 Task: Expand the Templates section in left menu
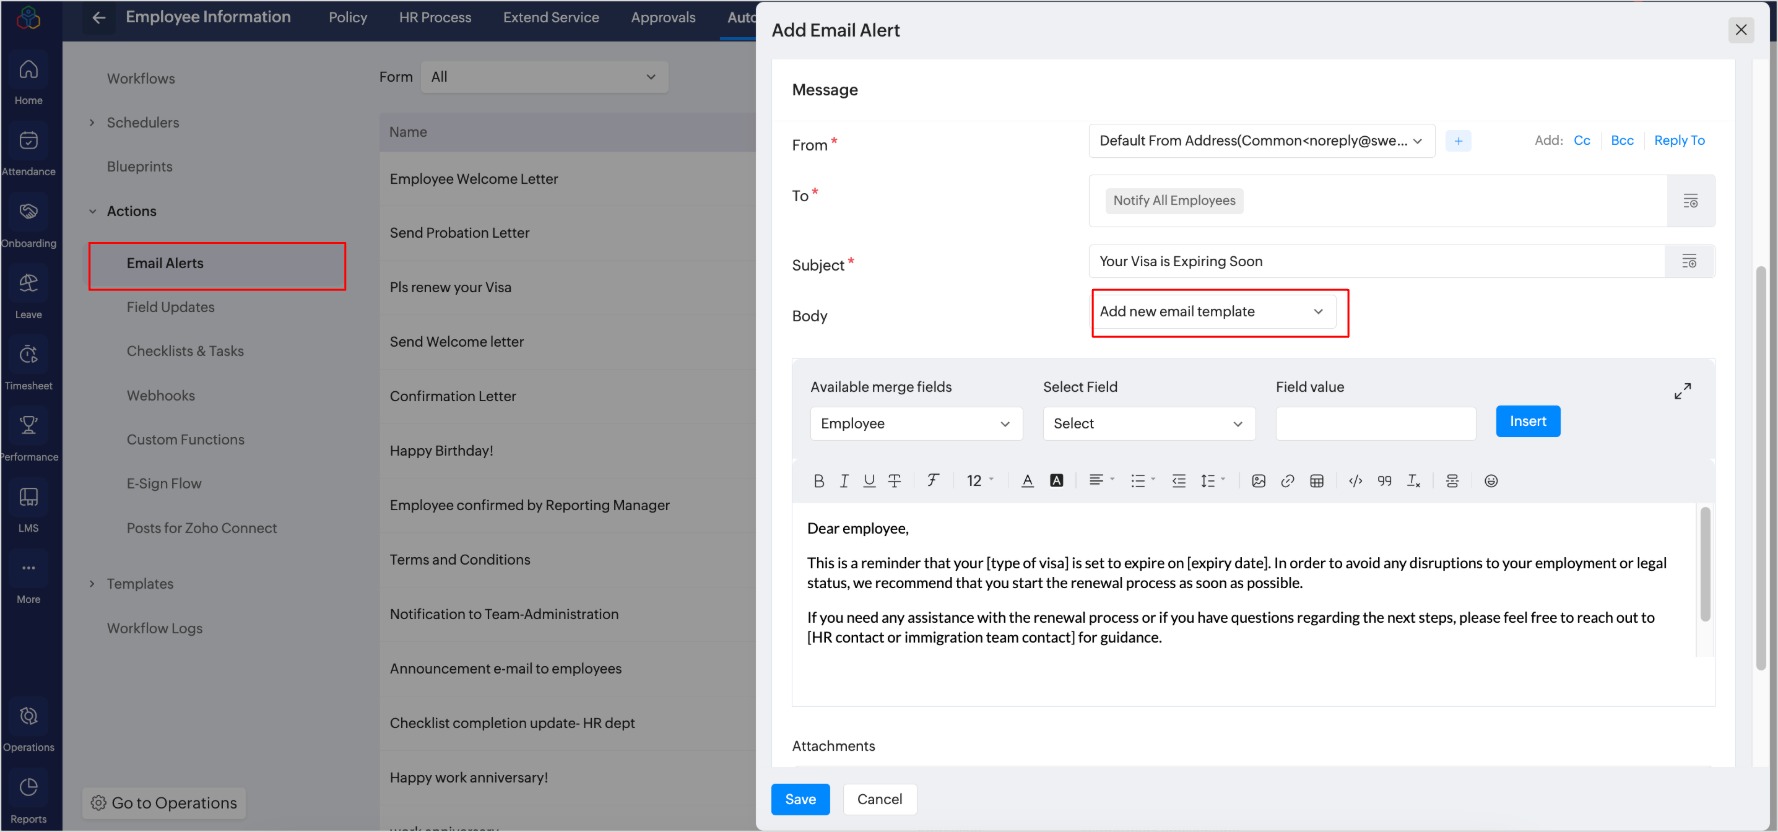pos(139,584)
